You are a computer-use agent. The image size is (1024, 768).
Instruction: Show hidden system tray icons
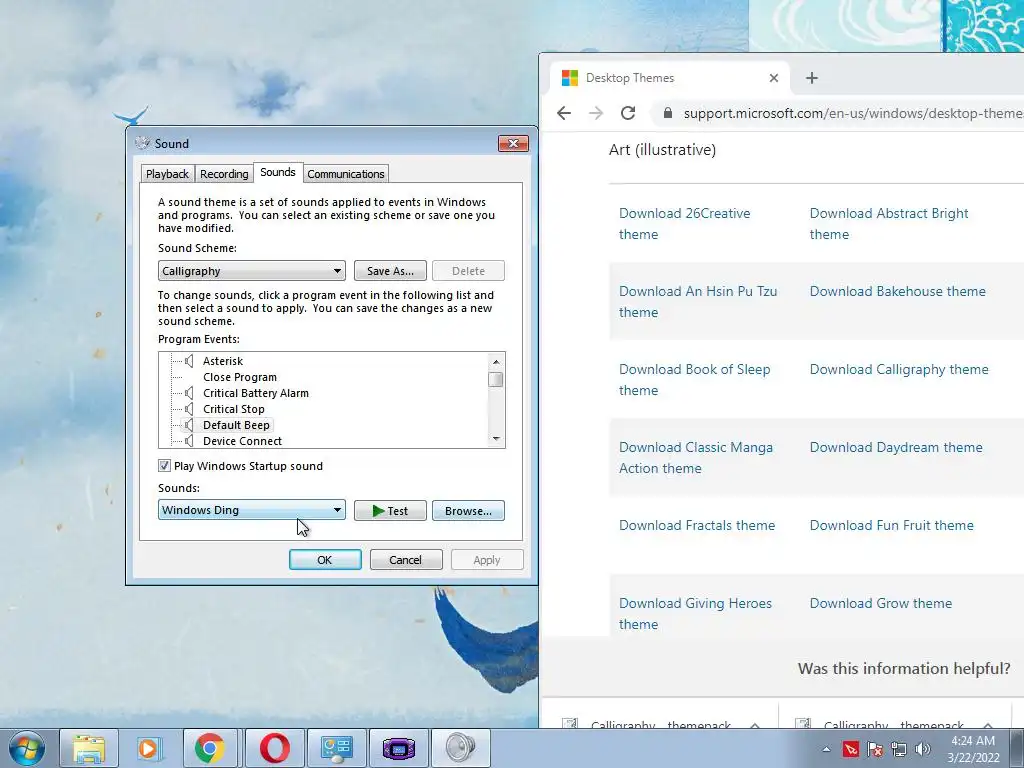point(827,749)
